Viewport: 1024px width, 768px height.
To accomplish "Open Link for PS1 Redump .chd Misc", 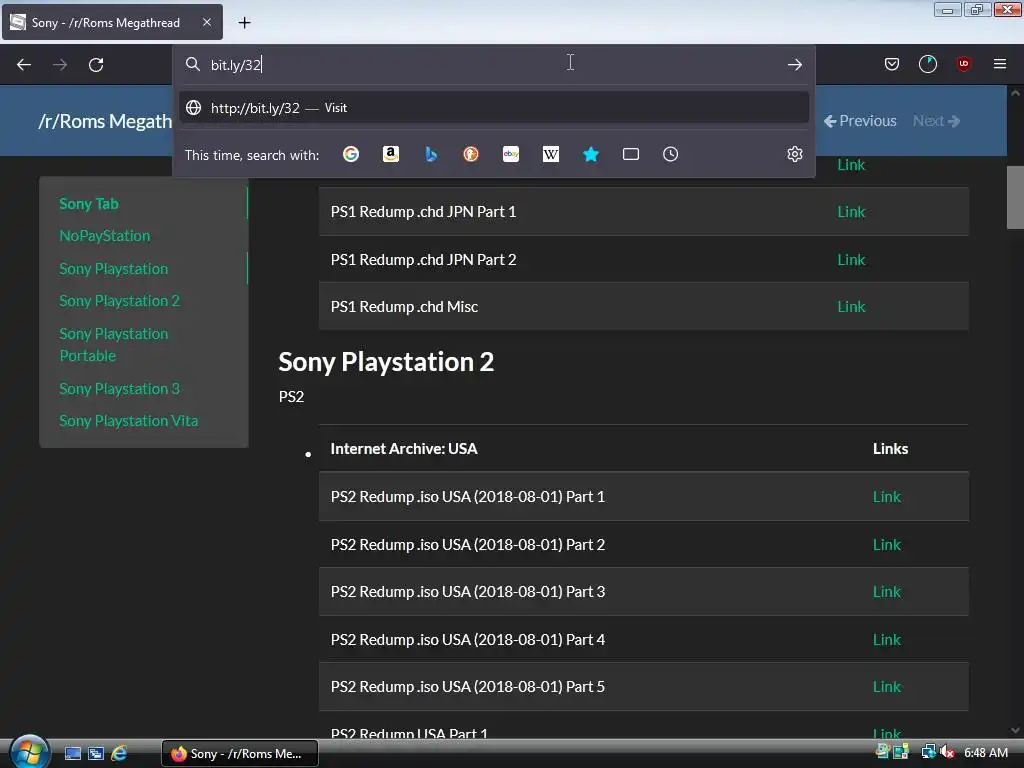I will (851, 307).
